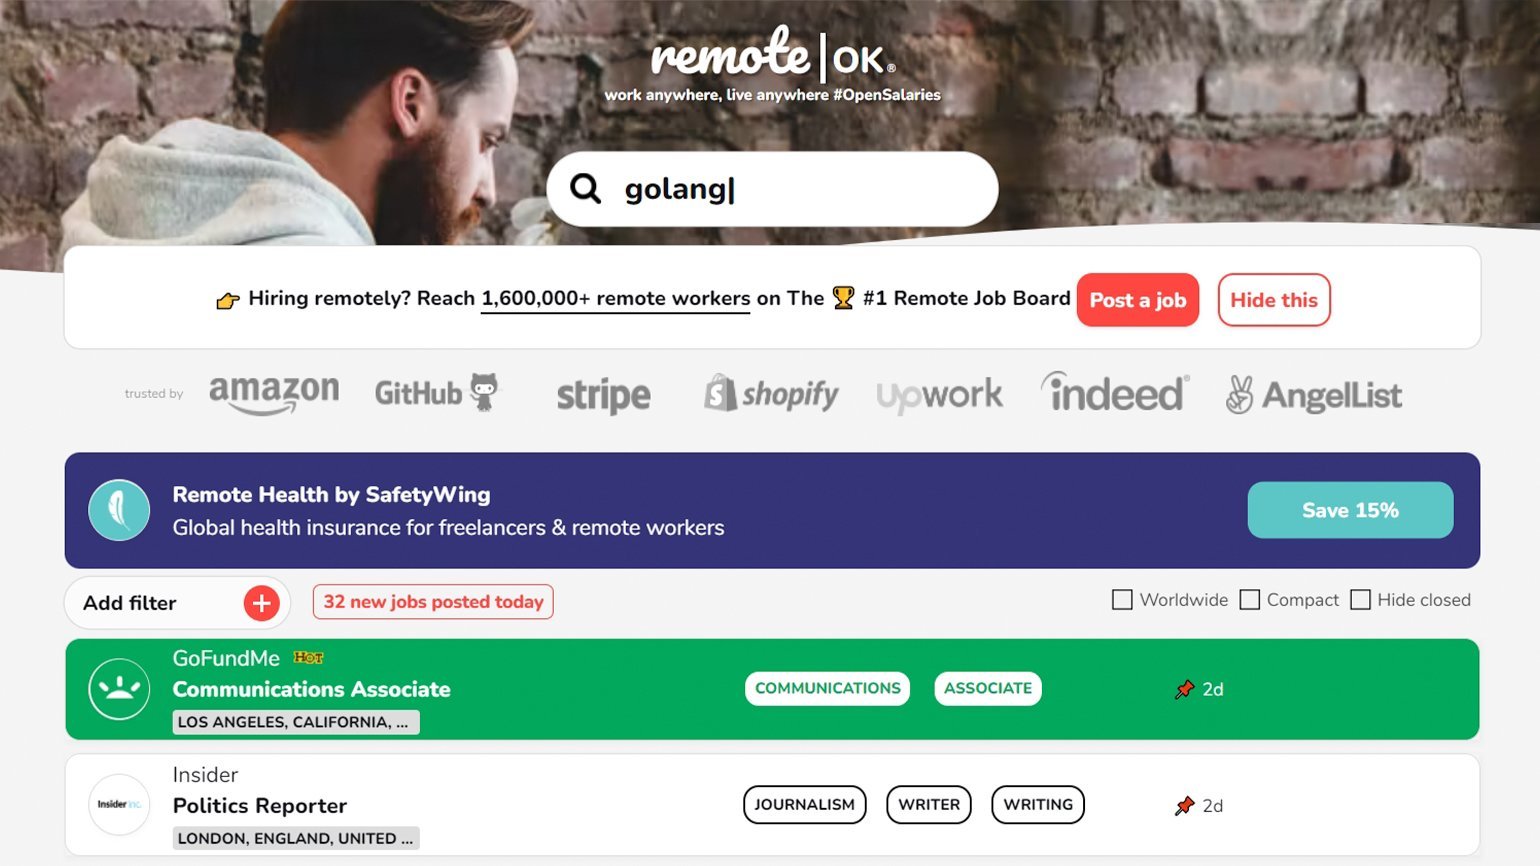Click the Post a job button
The height and width of the screenshot is (866, 1540).
1137,300
